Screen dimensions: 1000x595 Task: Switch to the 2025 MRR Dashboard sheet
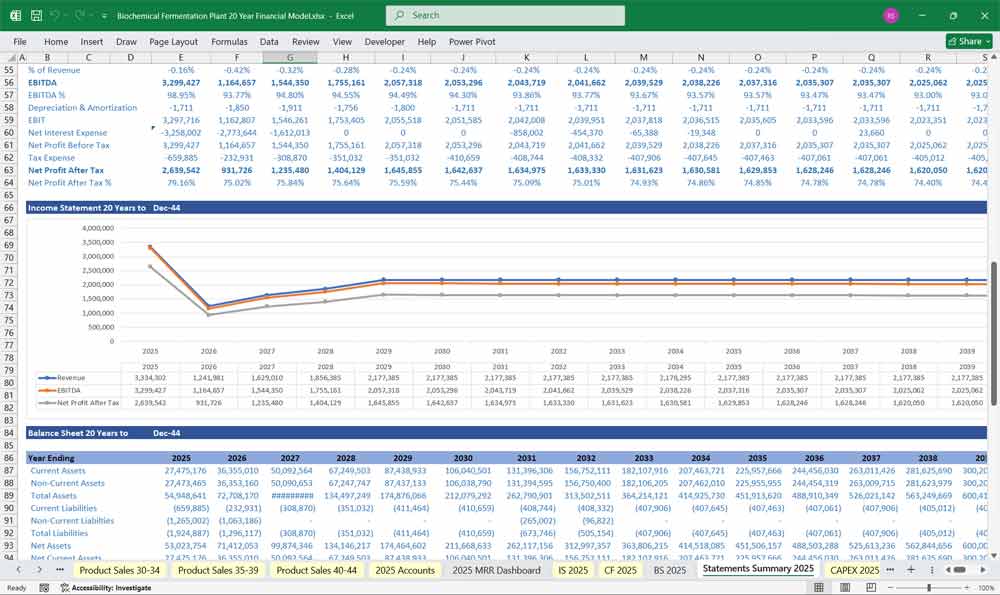(496, 569)
